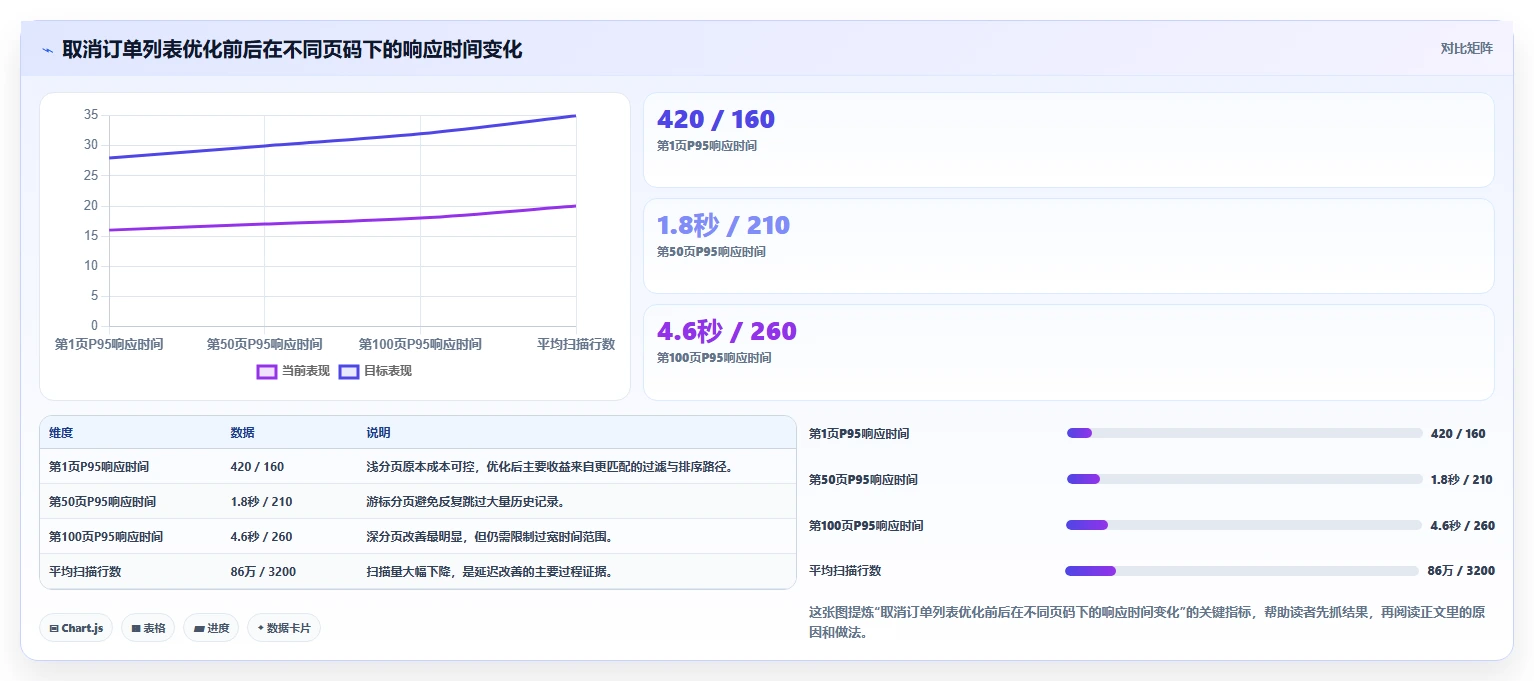Click the 420 / 160 data card value
The height and width of the screenshot is (681, 1534).
point(715,119)
